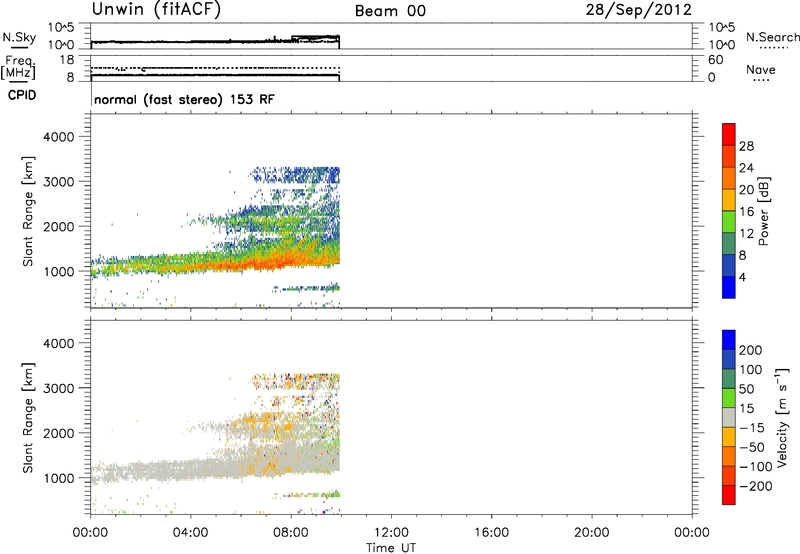Click velocity colorbar value '-15'
800x554 pixels.
click(752, 428)
